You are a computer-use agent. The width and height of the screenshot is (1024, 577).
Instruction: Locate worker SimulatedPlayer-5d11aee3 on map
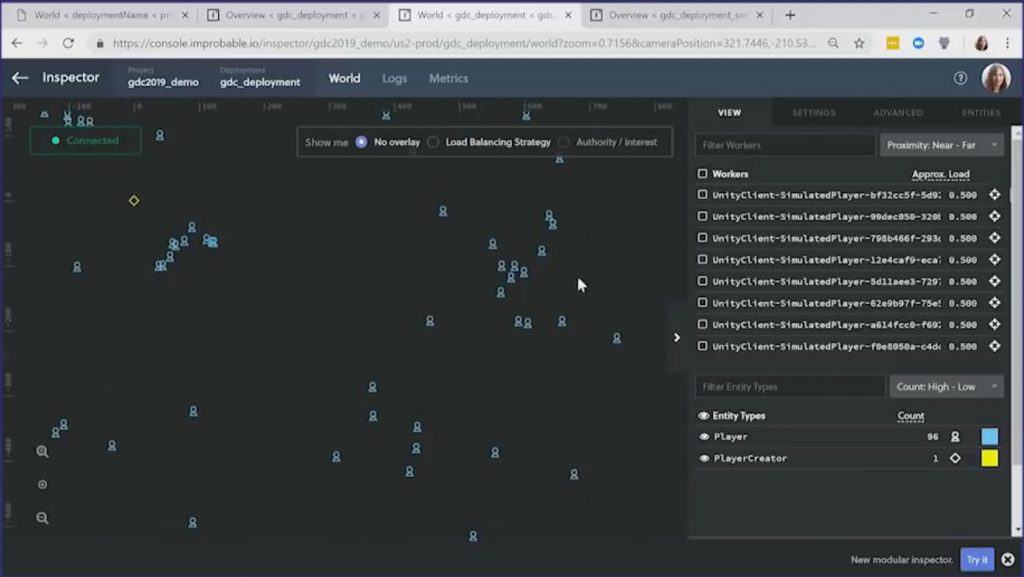tap(995, 281)
